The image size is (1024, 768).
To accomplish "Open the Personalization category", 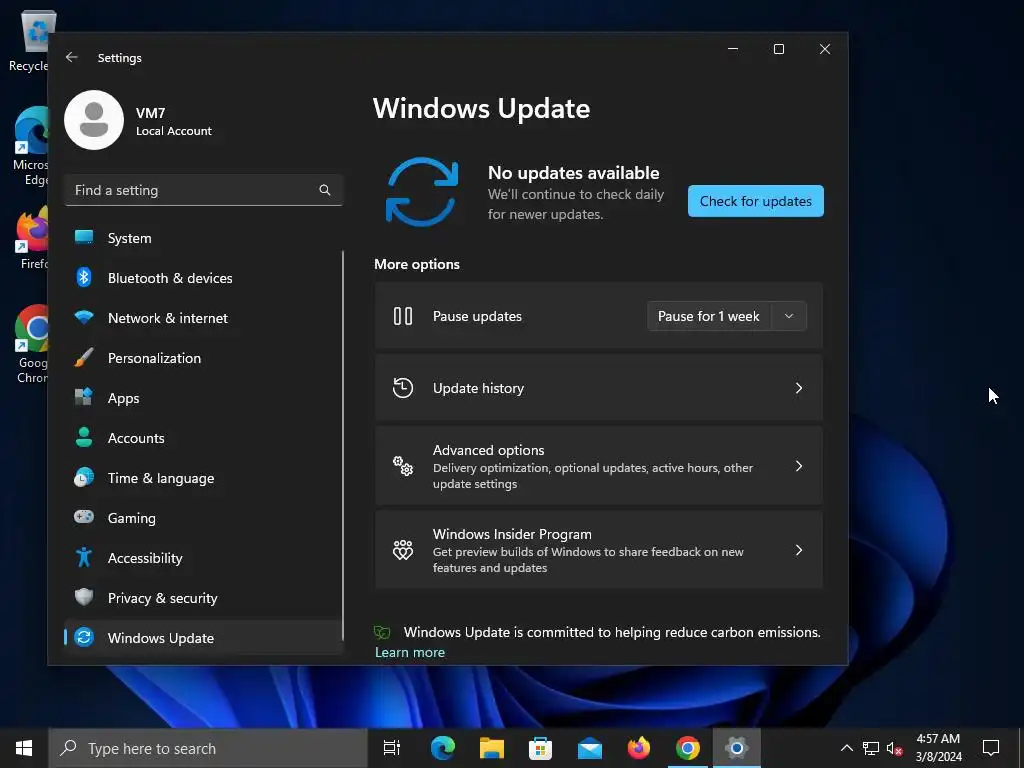I will pyautogui.click(x=203, y=357).
